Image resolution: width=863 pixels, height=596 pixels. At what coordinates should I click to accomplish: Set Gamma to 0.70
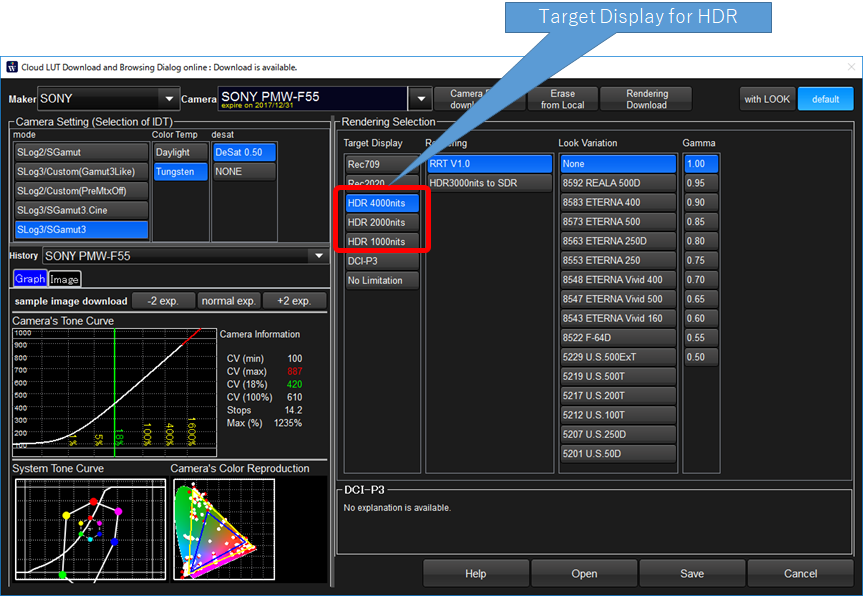click(x=701, y=280)
